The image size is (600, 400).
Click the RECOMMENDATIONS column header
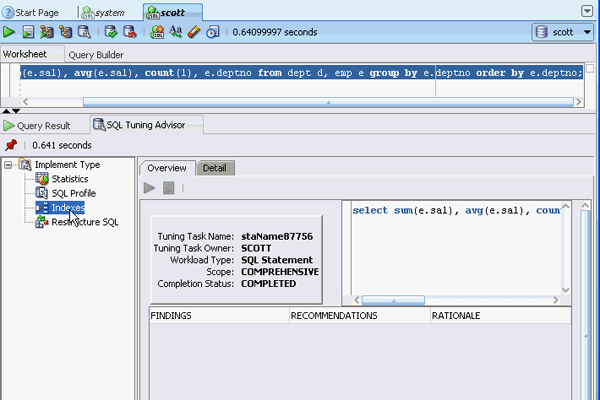pyautogui.click(x=360, y=316)
